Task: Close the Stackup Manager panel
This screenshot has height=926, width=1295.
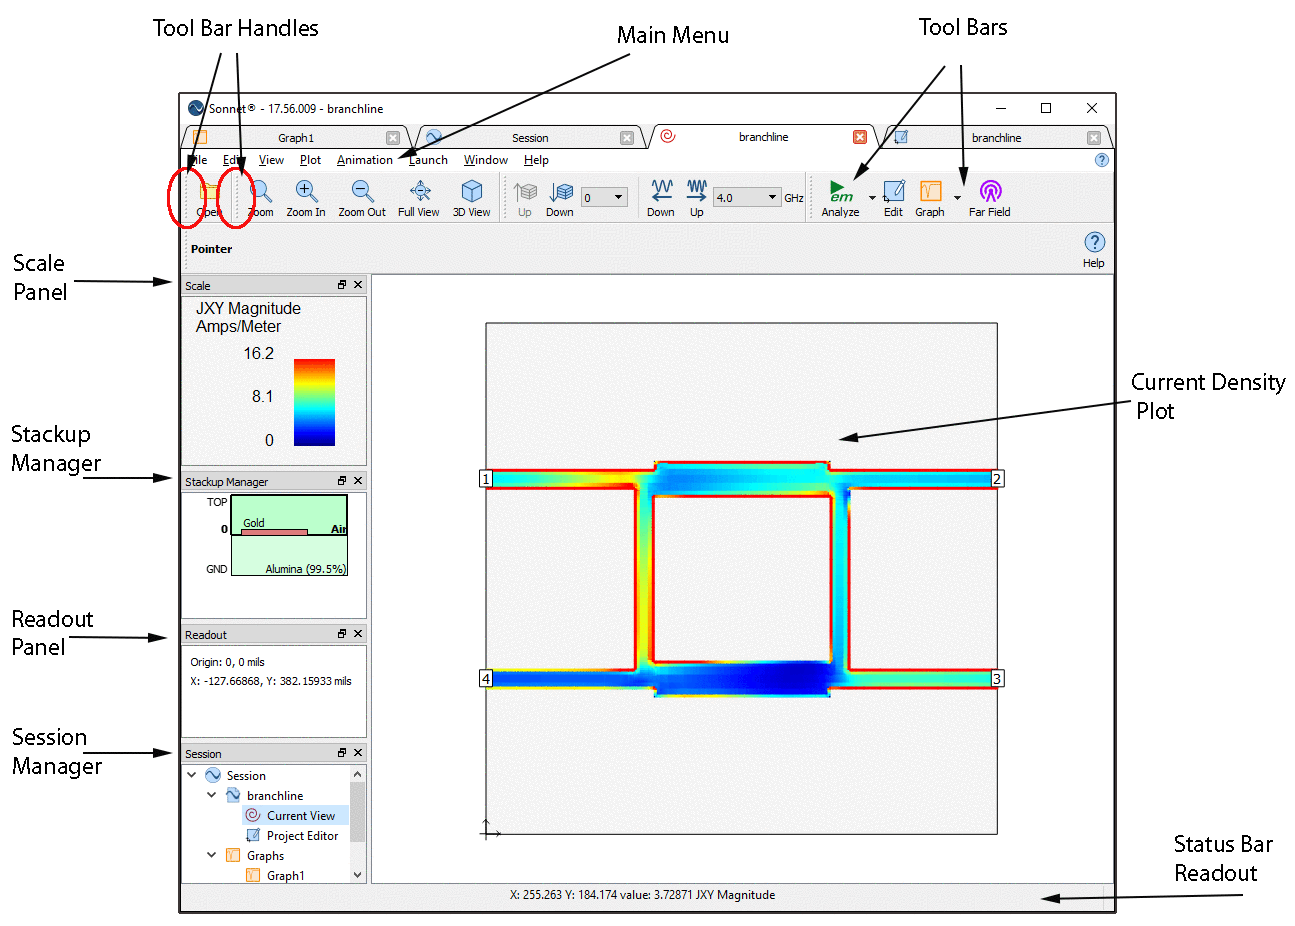Action: 358,481
